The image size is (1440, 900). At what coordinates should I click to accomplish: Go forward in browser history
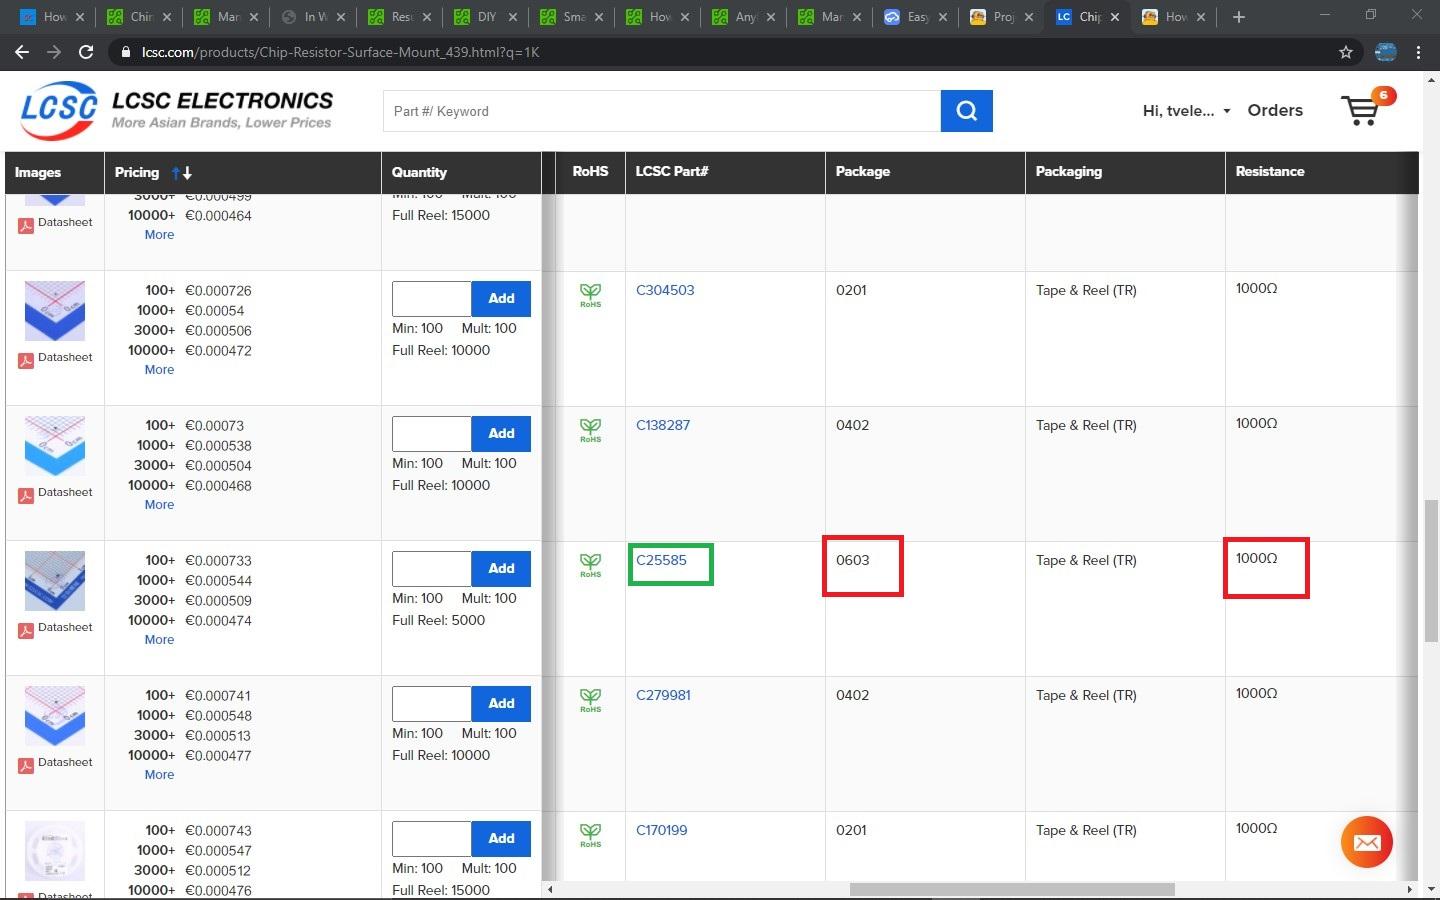pos(54,52)
